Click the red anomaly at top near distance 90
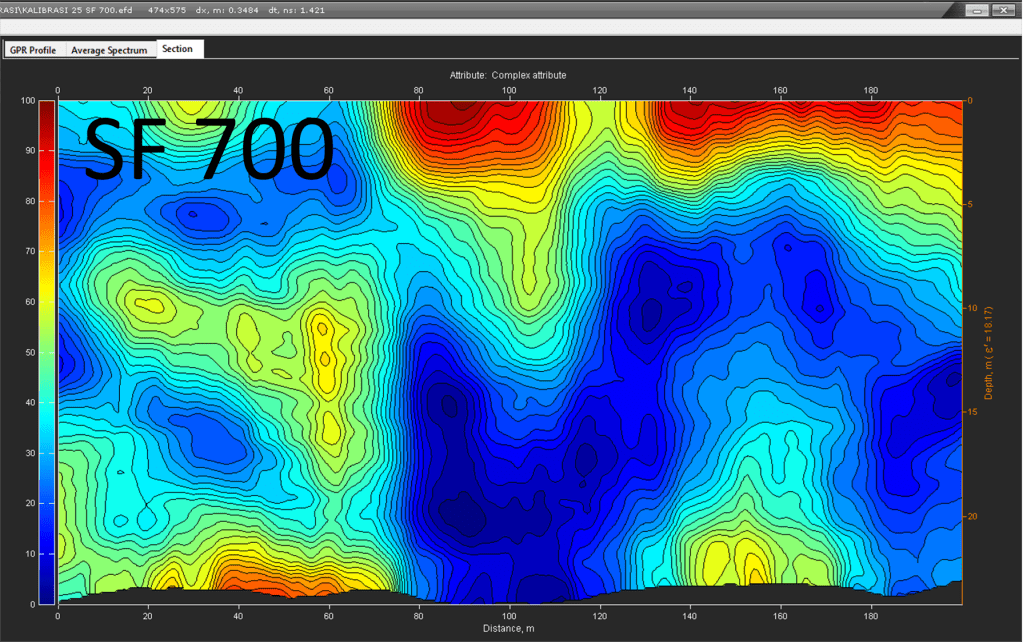 coord(440,120)
